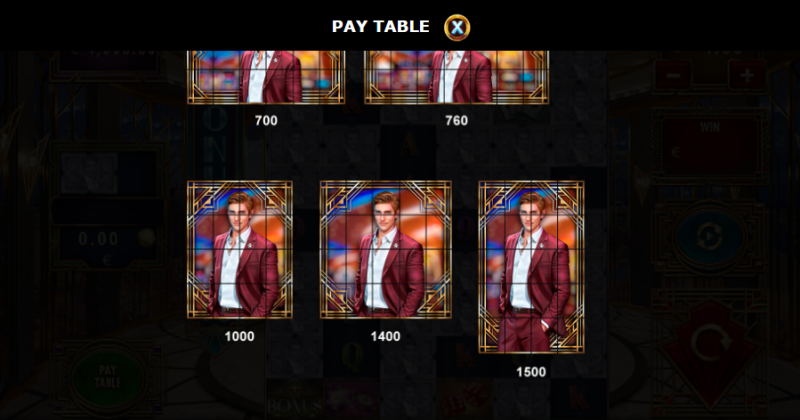Click the 1400 payout value
Viewport: 800px width, 420px height.
[385, 336]
